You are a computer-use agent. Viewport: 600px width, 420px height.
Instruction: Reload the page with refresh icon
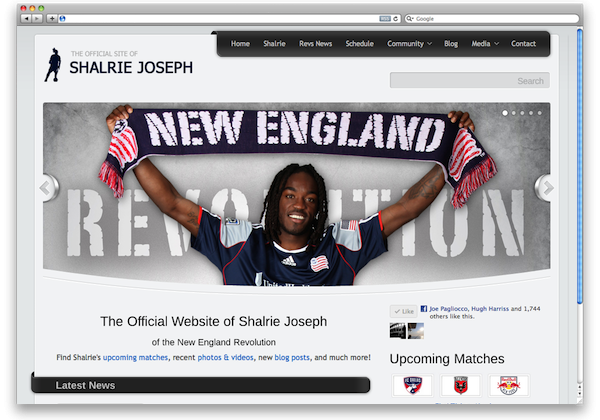tap(396, 18)
